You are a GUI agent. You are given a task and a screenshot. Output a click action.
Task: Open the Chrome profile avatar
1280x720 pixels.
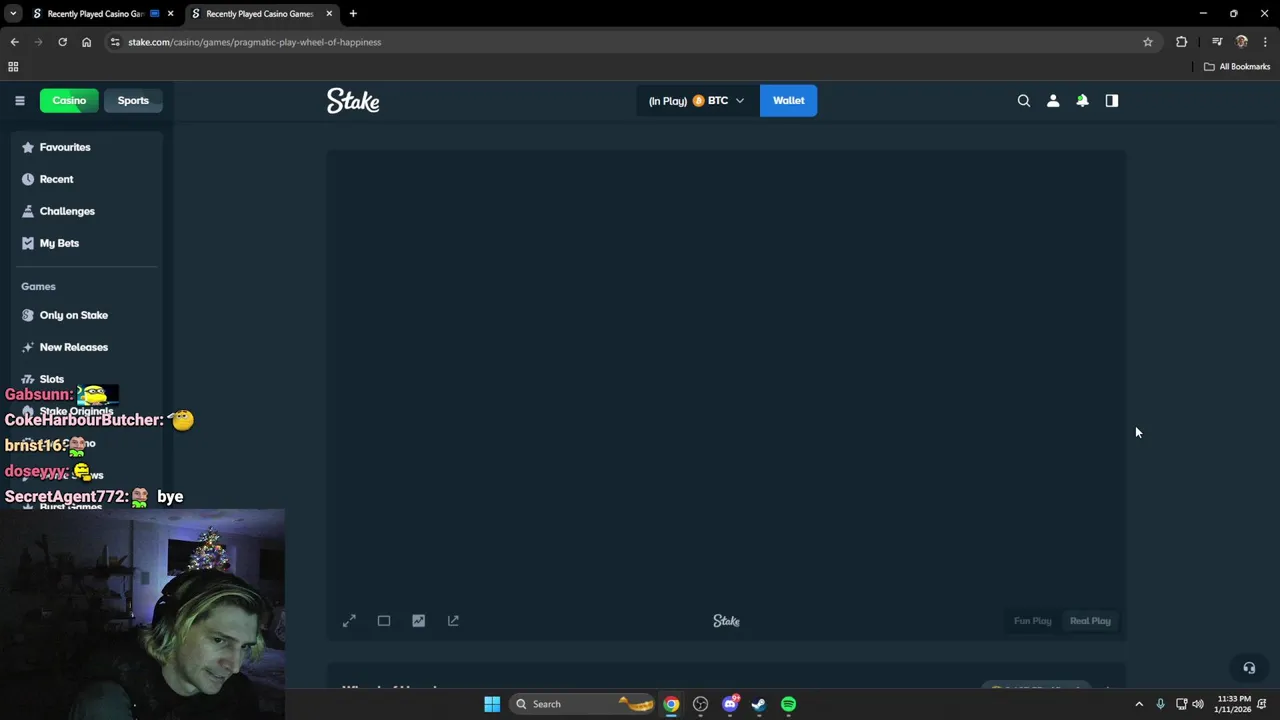coord(1242,42)
